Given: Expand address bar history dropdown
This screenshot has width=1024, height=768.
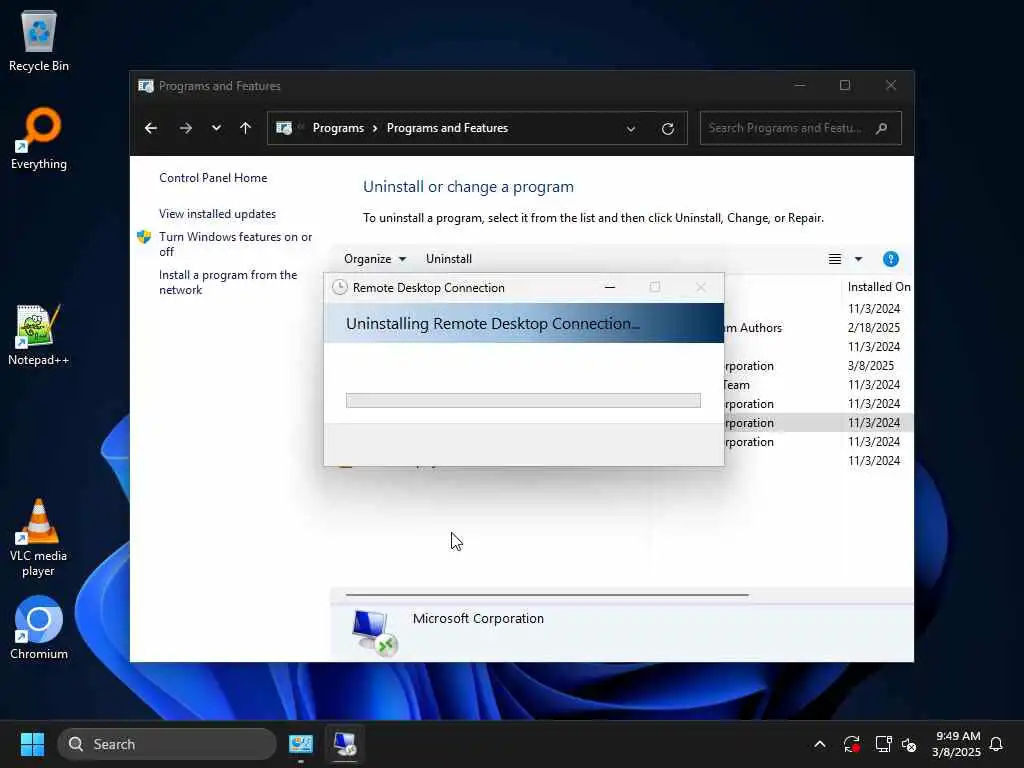Looking at the screenshot, I should tap(631, 129).
